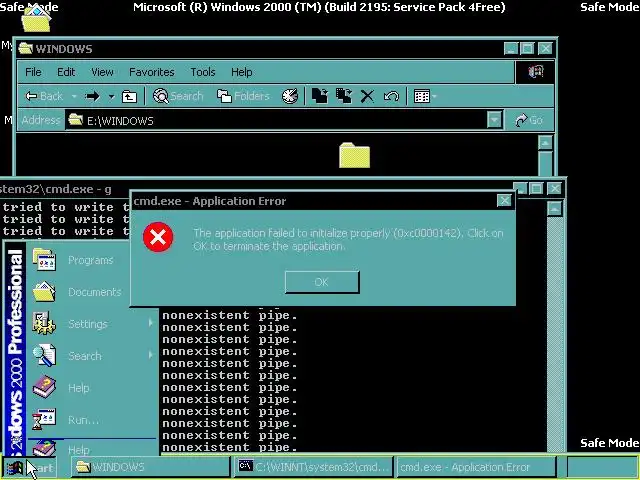Open Settings in the Start menu
Image resolution: width=640 pixels, height=480 pixels.
91,324
